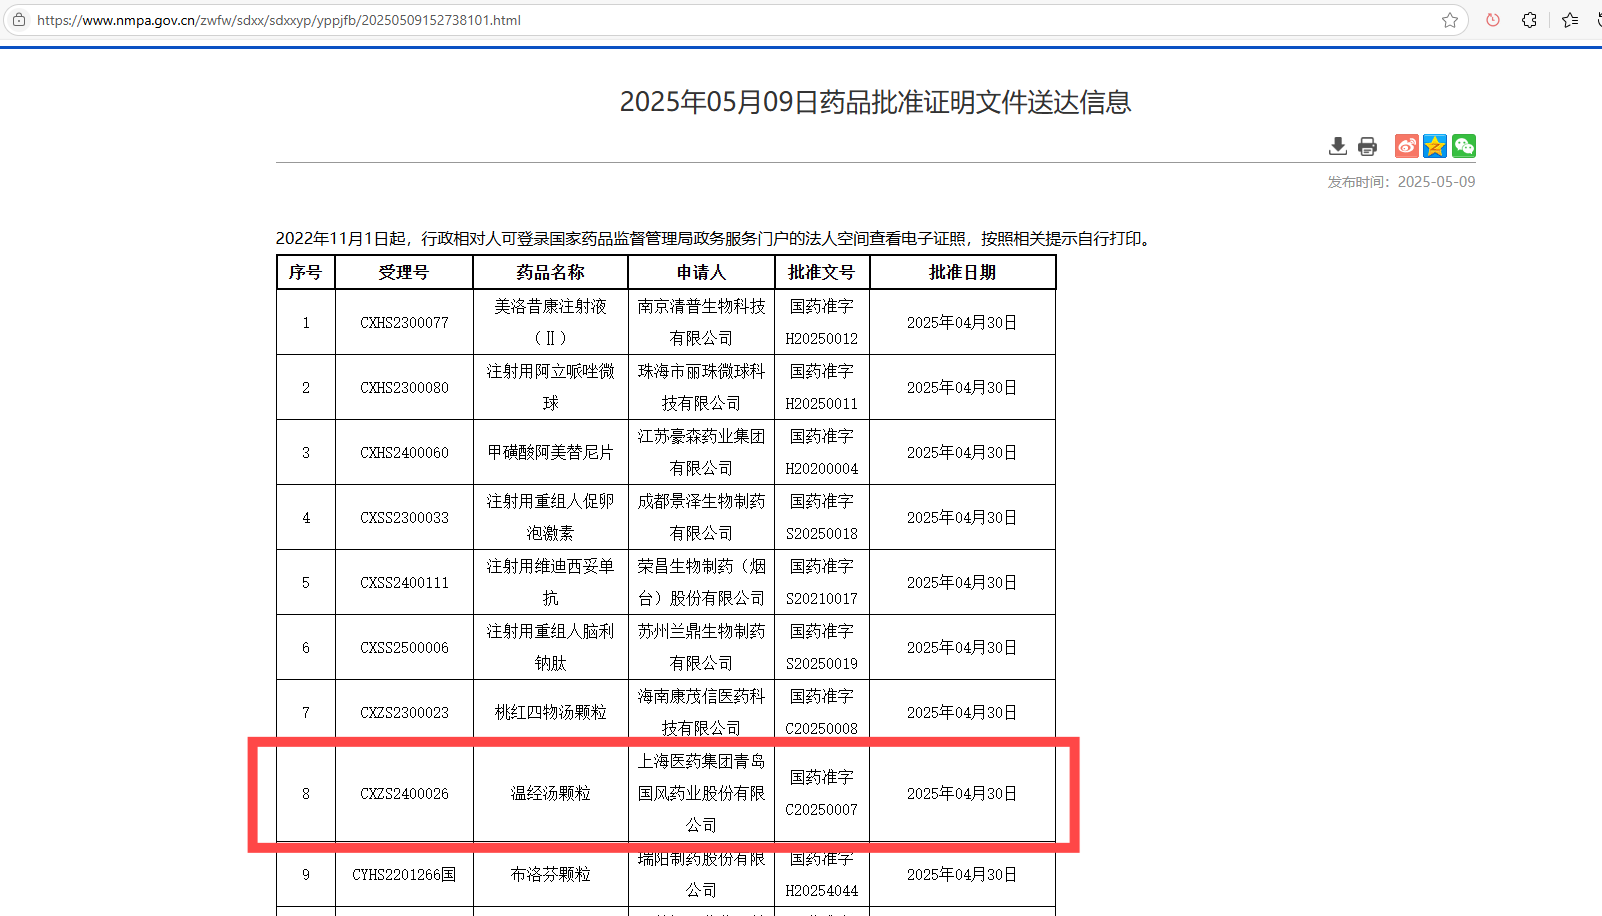Download the page using the download icon

coord(1337,146)
